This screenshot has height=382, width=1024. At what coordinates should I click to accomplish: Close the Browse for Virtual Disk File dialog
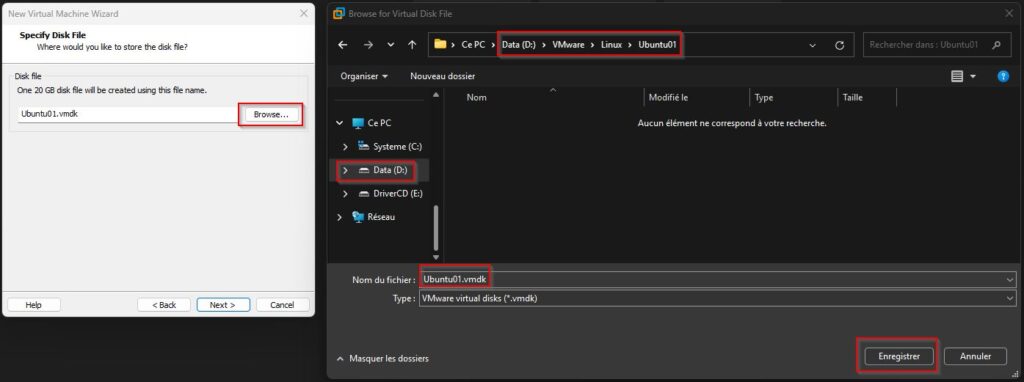point(1009,13)
